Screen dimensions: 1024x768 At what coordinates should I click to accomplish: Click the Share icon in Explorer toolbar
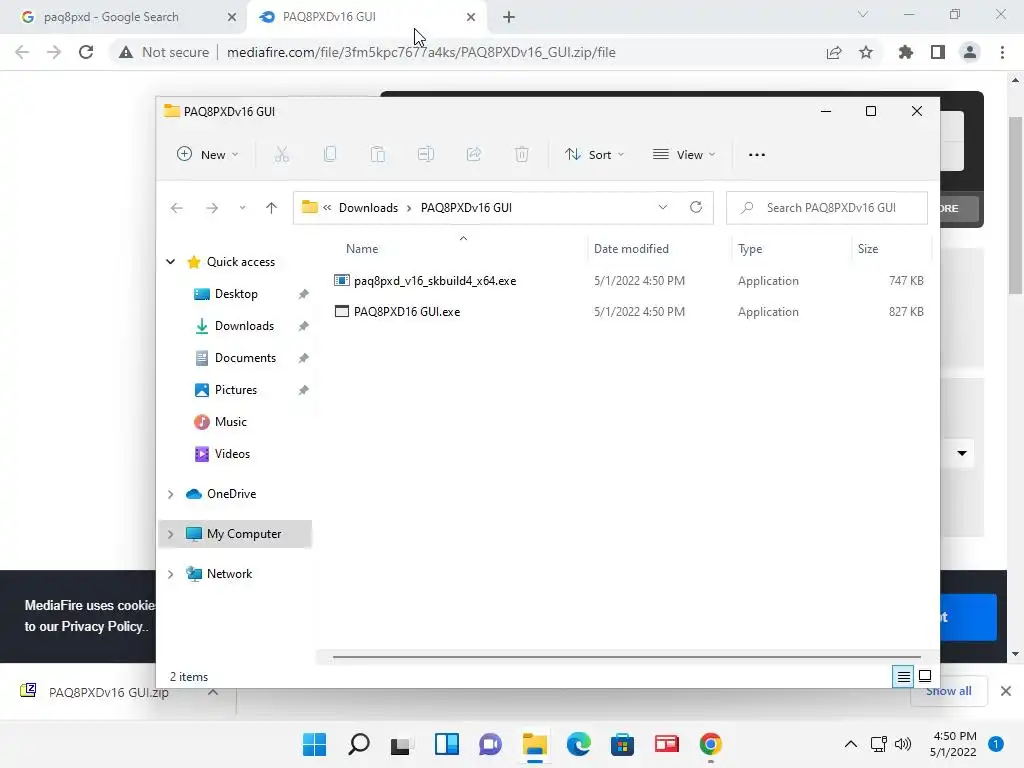tap(473, 155)
